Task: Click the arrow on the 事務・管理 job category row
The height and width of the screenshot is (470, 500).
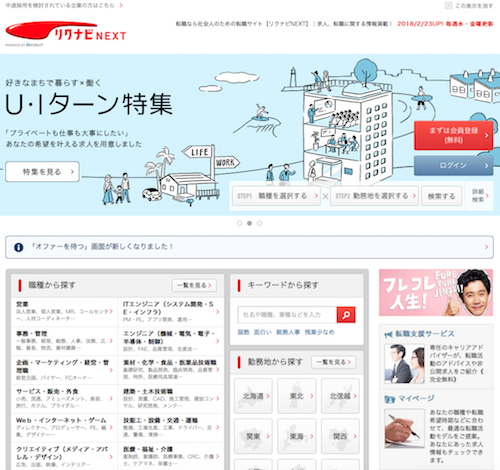Action: (x=111, y=341)
